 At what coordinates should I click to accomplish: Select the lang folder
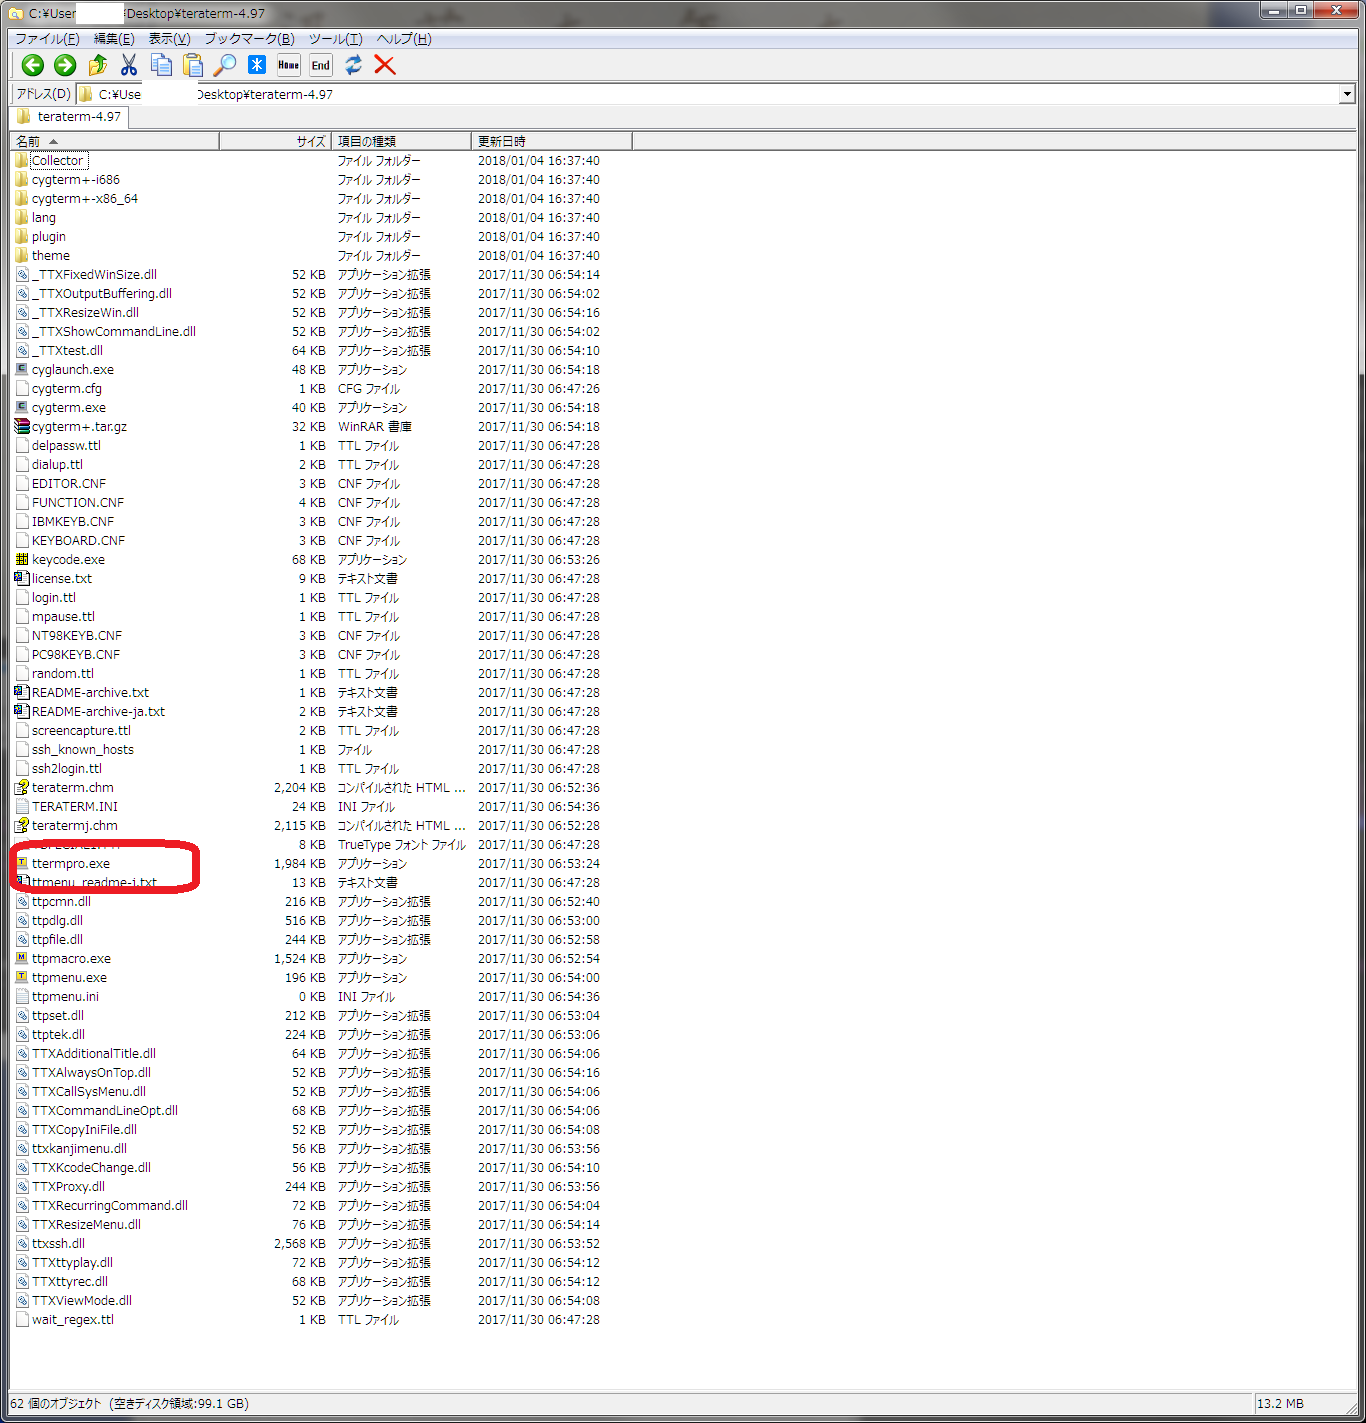point(44,217)
